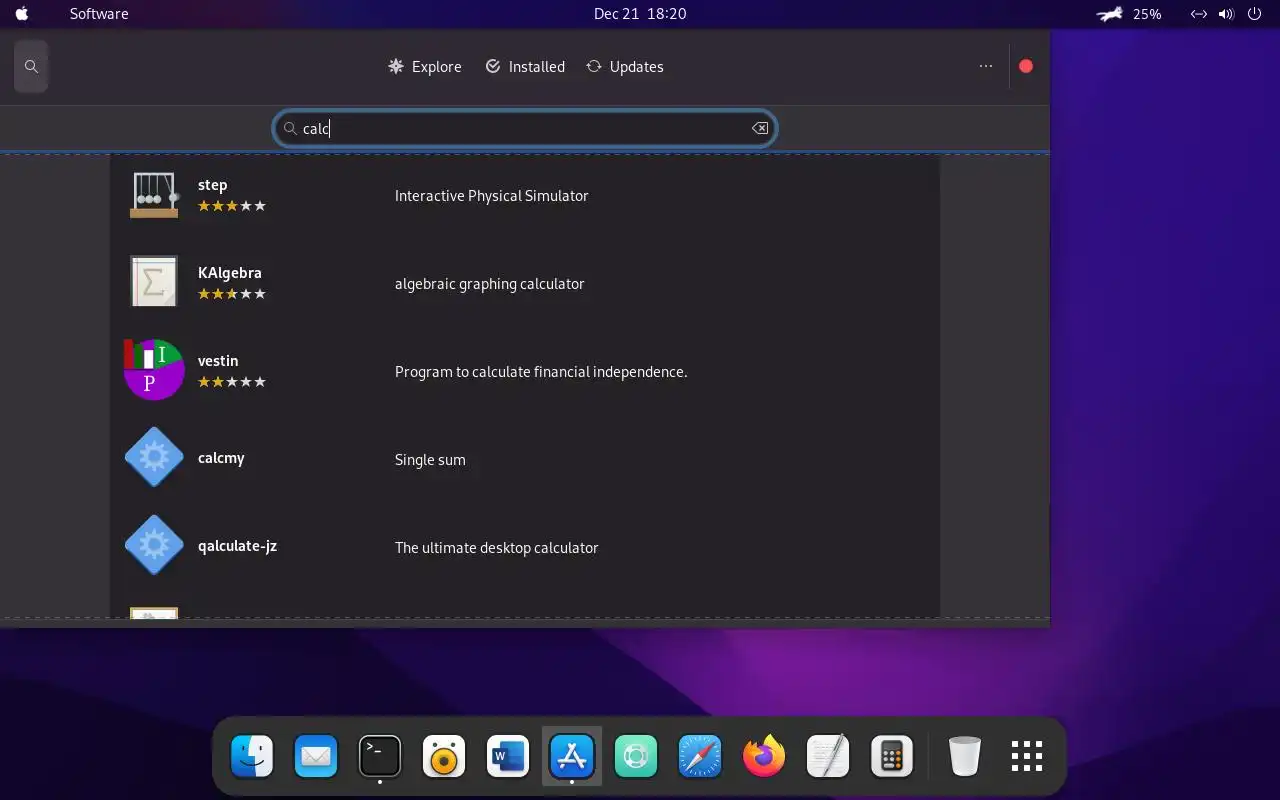Select the vestin app name
Image resolution: width=1280 pixels, height=800 pixels.
(218, 361)
